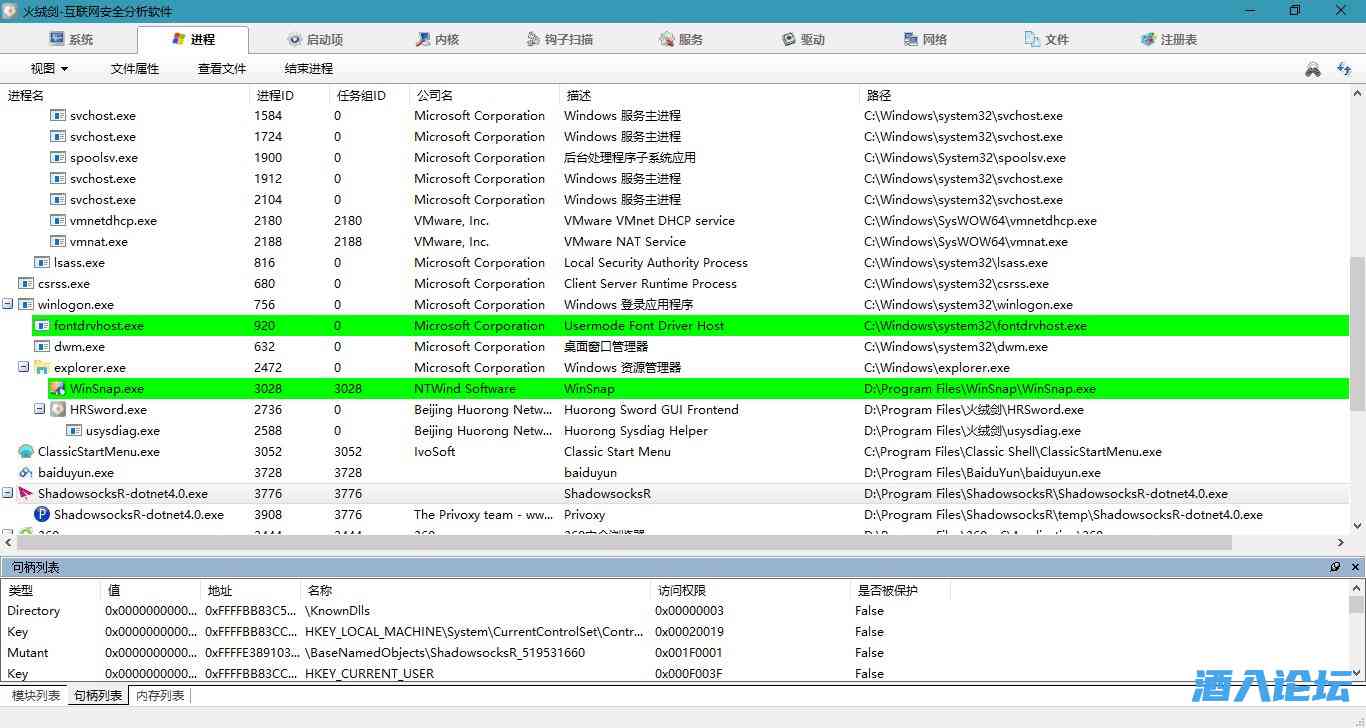Click the baiduyun.exe cloud icon
Viewport: 1366px width, 728px height.
click(26, 473)
